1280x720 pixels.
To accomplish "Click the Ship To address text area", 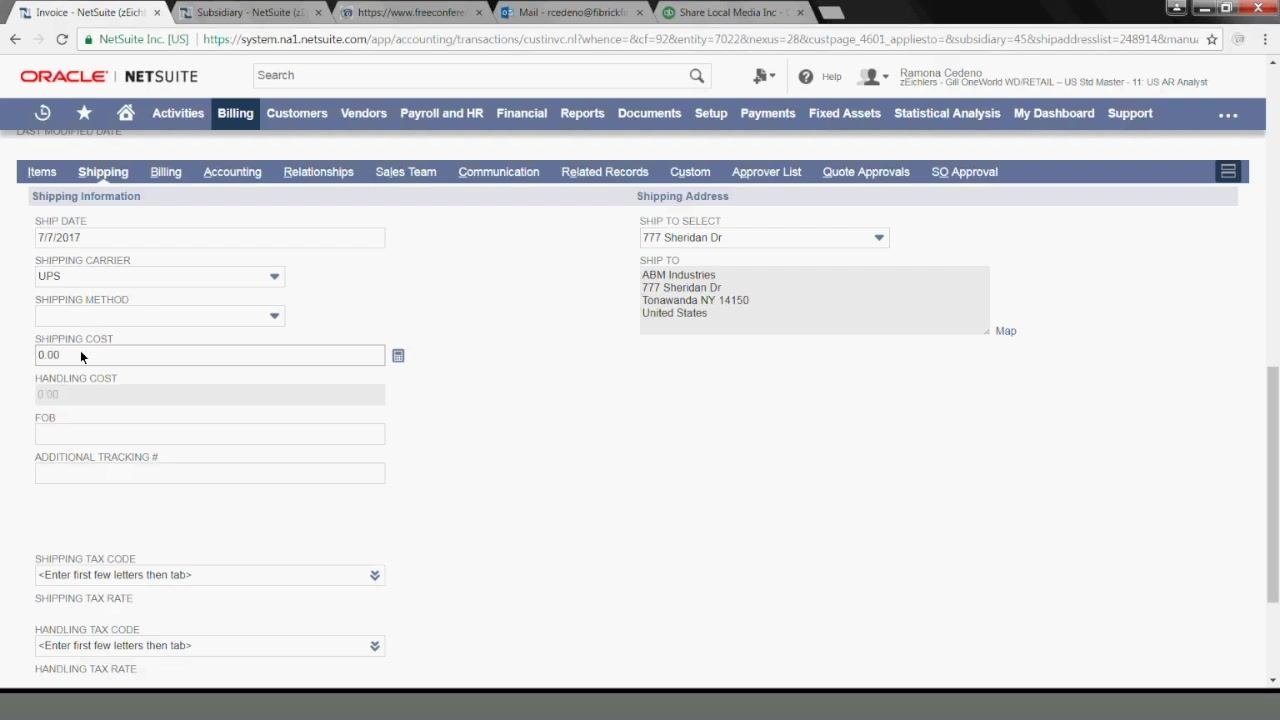I will (x=814, y=300).
